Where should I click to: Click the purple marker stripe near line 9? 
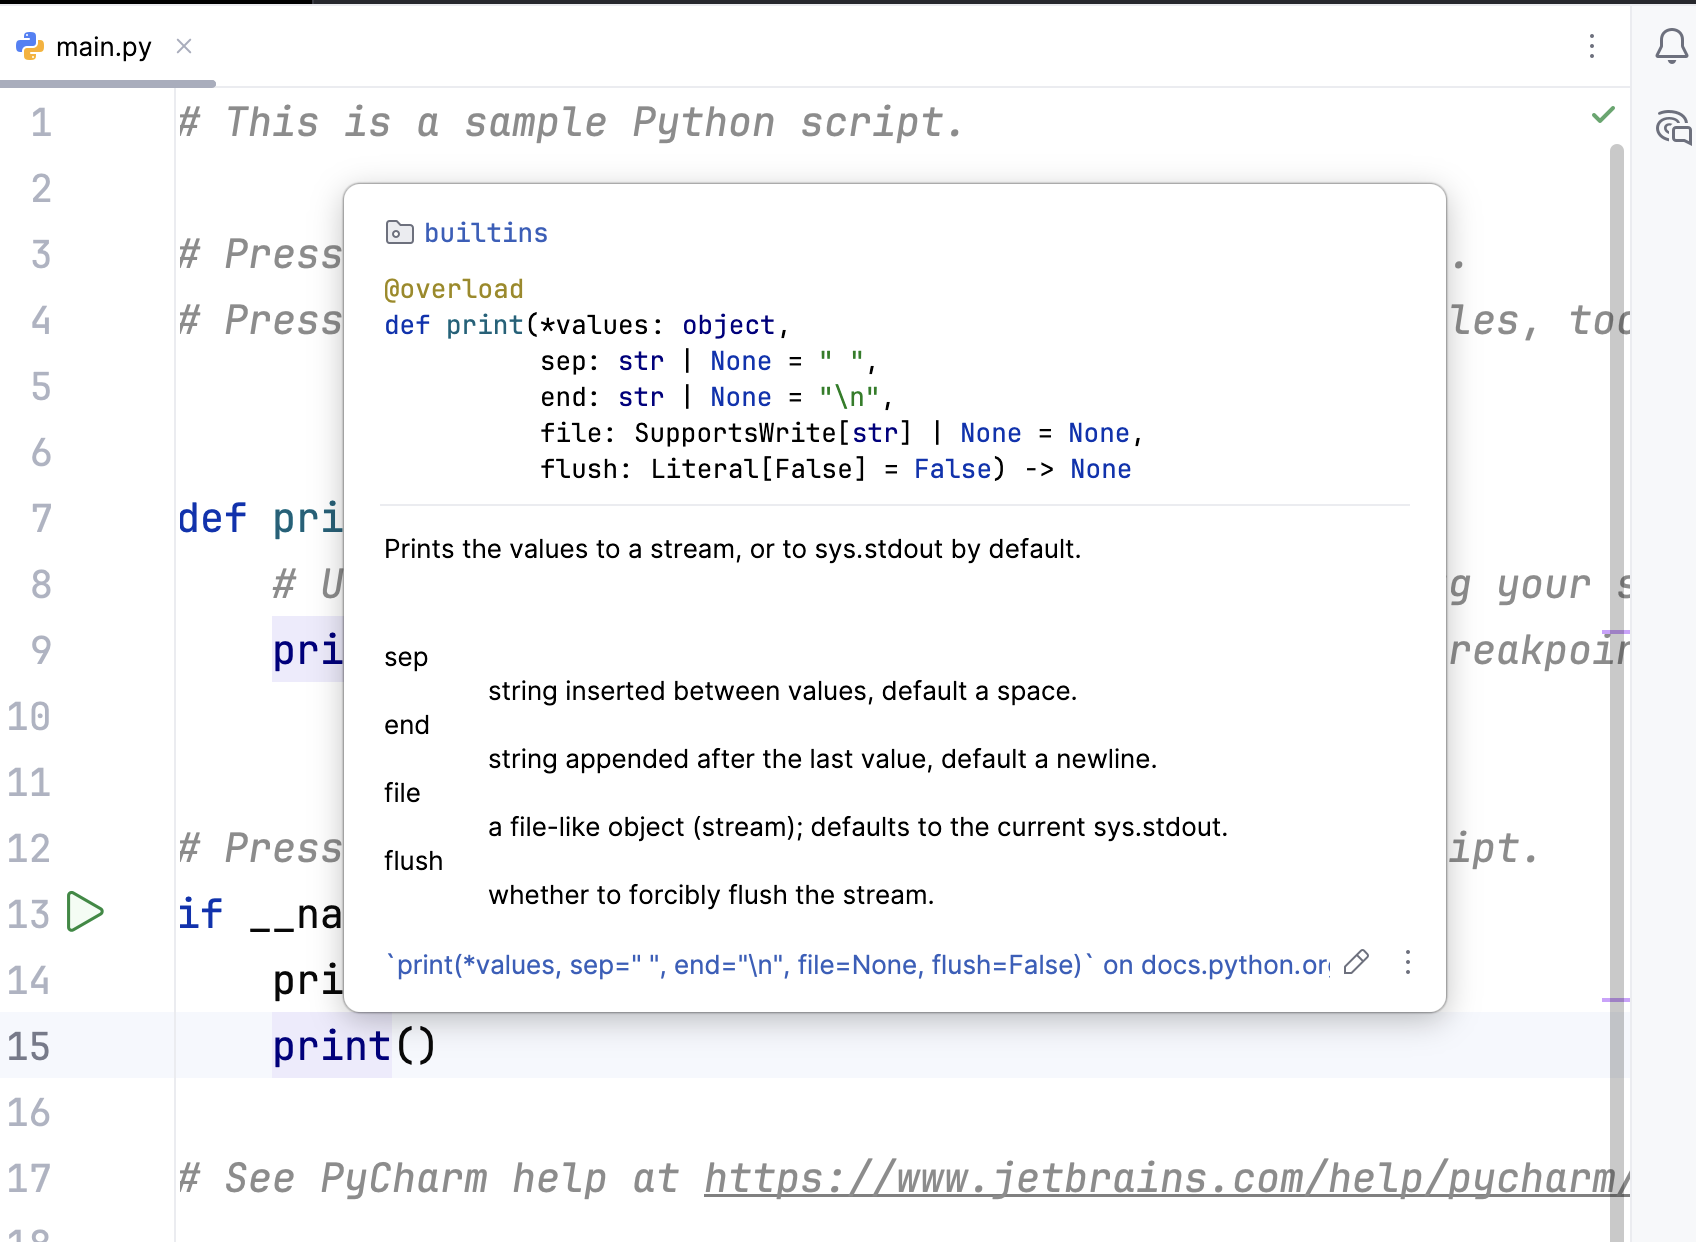pyautogui.click(x=1615, y=632)
